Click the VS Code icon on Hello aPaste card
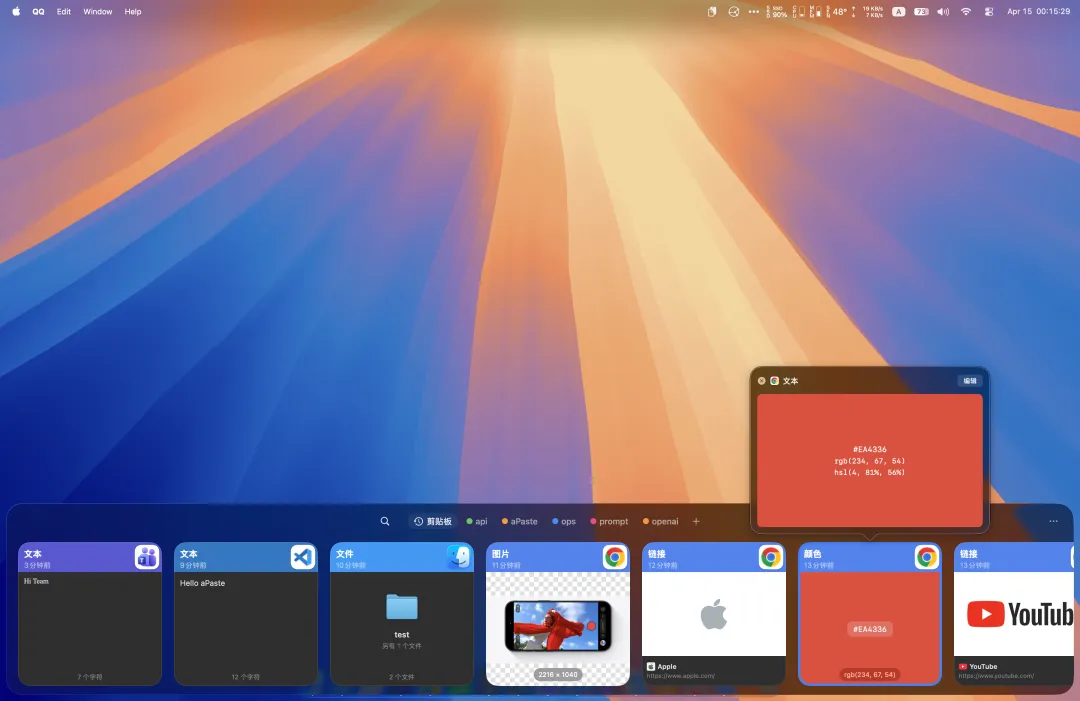The image size is (1080, 701). 303,557
